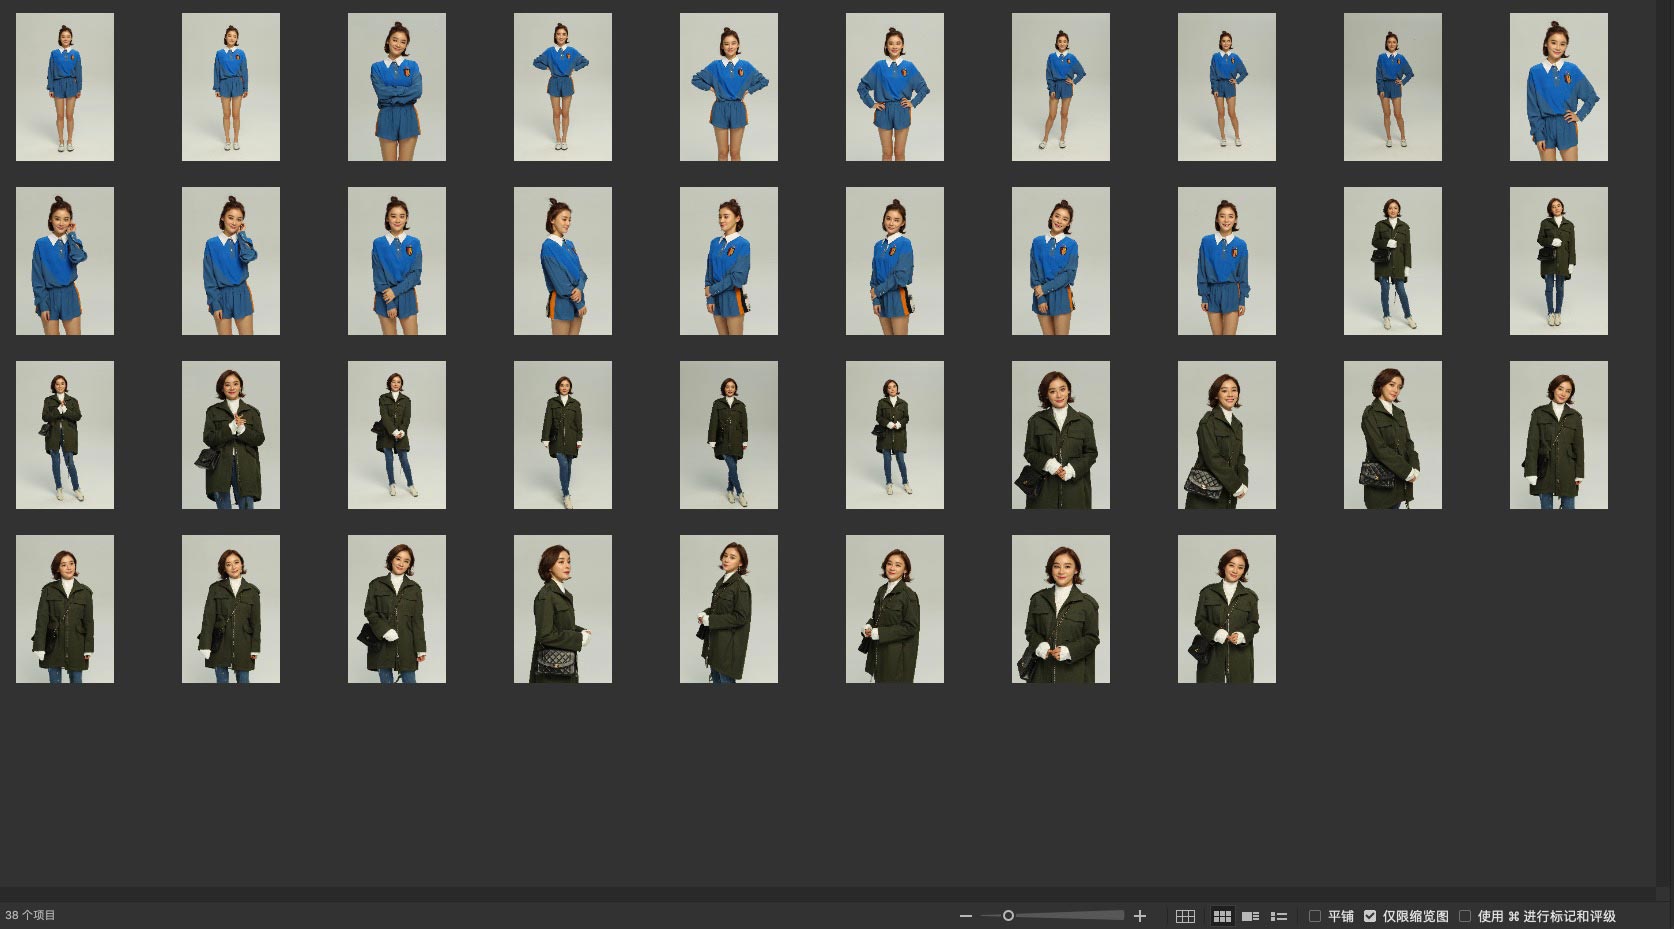The image size is (1674, 929).
Task: Switch to thumbnails view icon
Action: pos(1222,916)
